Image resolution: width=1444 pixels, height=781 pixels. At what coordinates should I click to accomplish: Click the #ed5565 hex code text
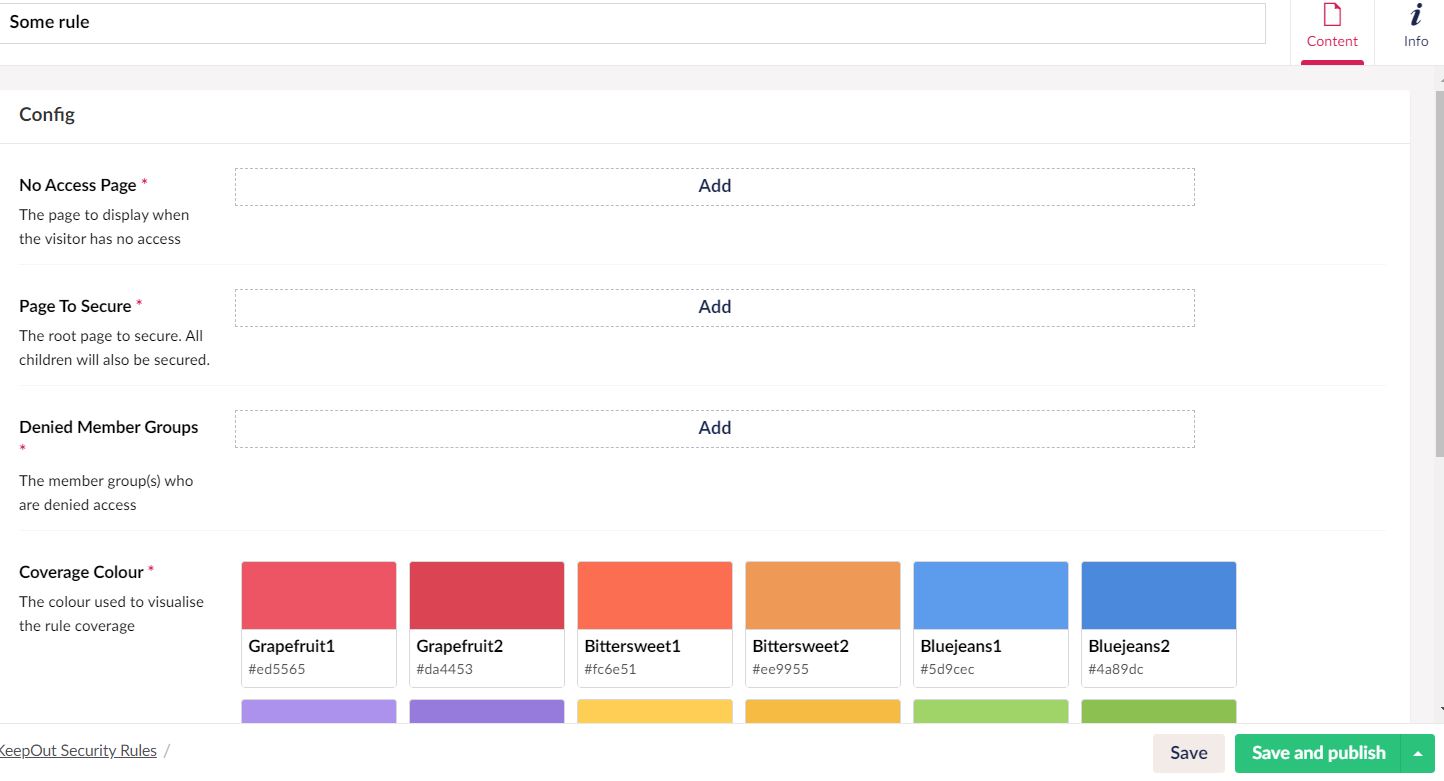(x=277, y=669)
